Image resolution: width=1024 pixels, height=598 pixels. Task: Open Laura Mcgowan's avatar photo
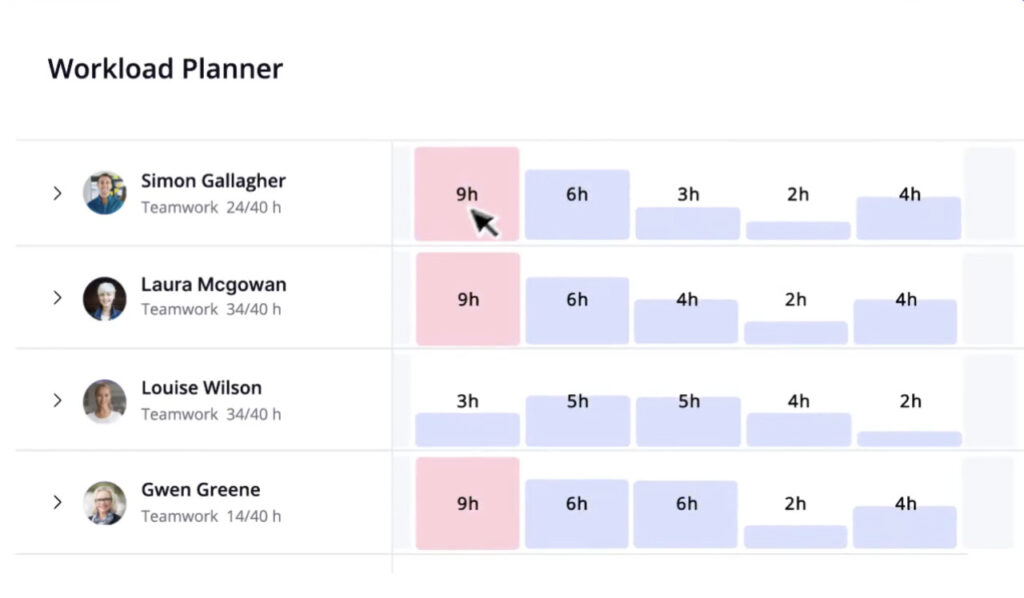(x=104, y=298)
